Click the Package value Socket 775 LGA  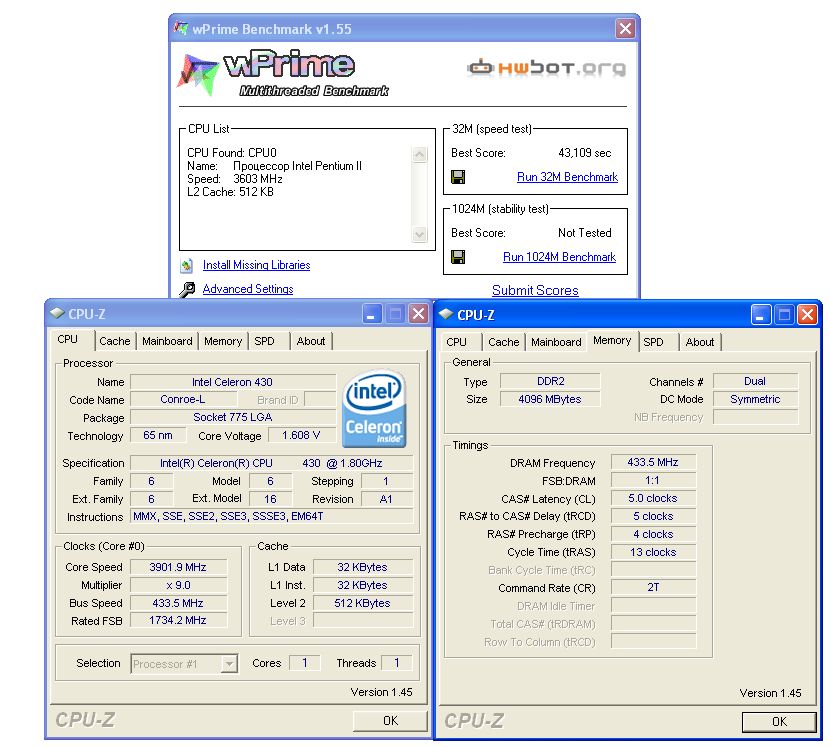coord(233,417)
